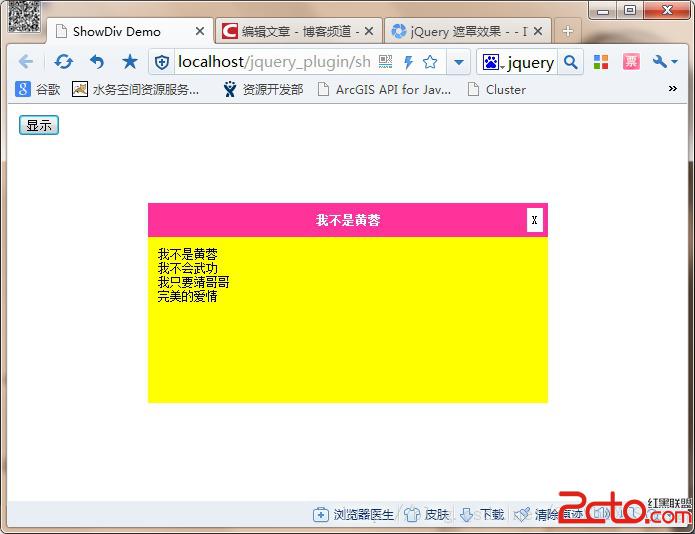Viewport: 695px width, 534px height.
Task: Click the 显示 button
Action: point(39,125)
